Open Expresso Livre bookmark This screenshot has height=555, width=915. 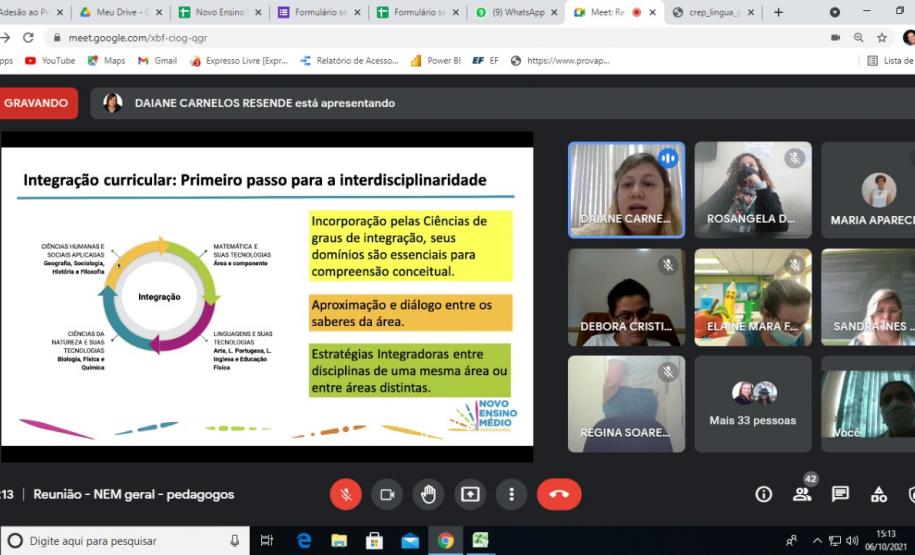(239, 61)
